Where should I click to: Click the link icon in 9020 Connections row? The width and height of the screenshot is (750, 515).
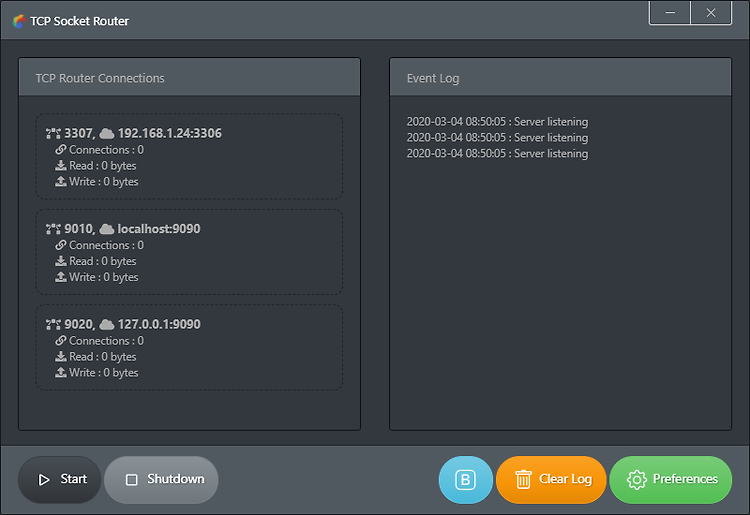(61, 340)
